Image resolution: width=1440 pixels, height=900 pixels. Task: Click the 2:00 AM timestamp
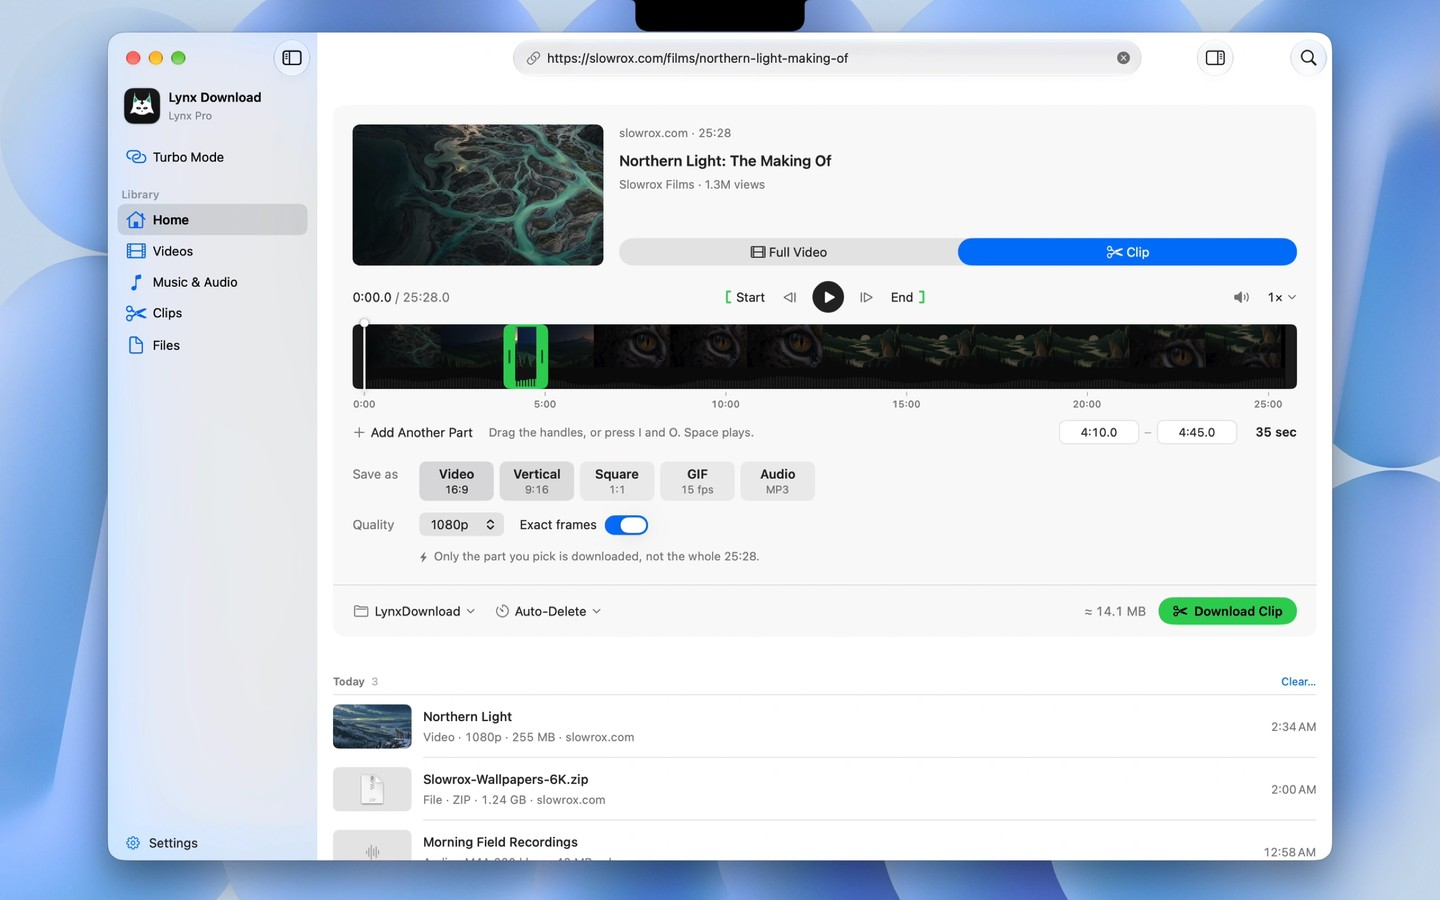coord(1293,790)
